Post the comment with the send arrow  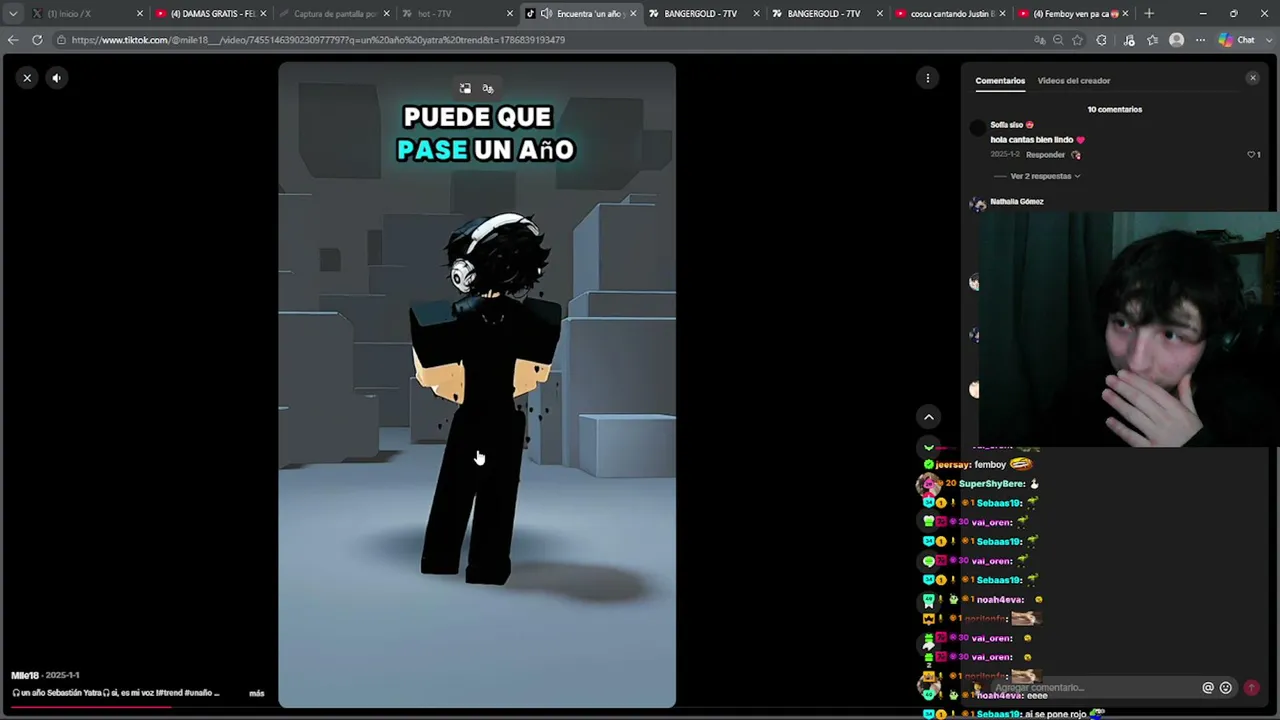click(x=1251, y=688)
